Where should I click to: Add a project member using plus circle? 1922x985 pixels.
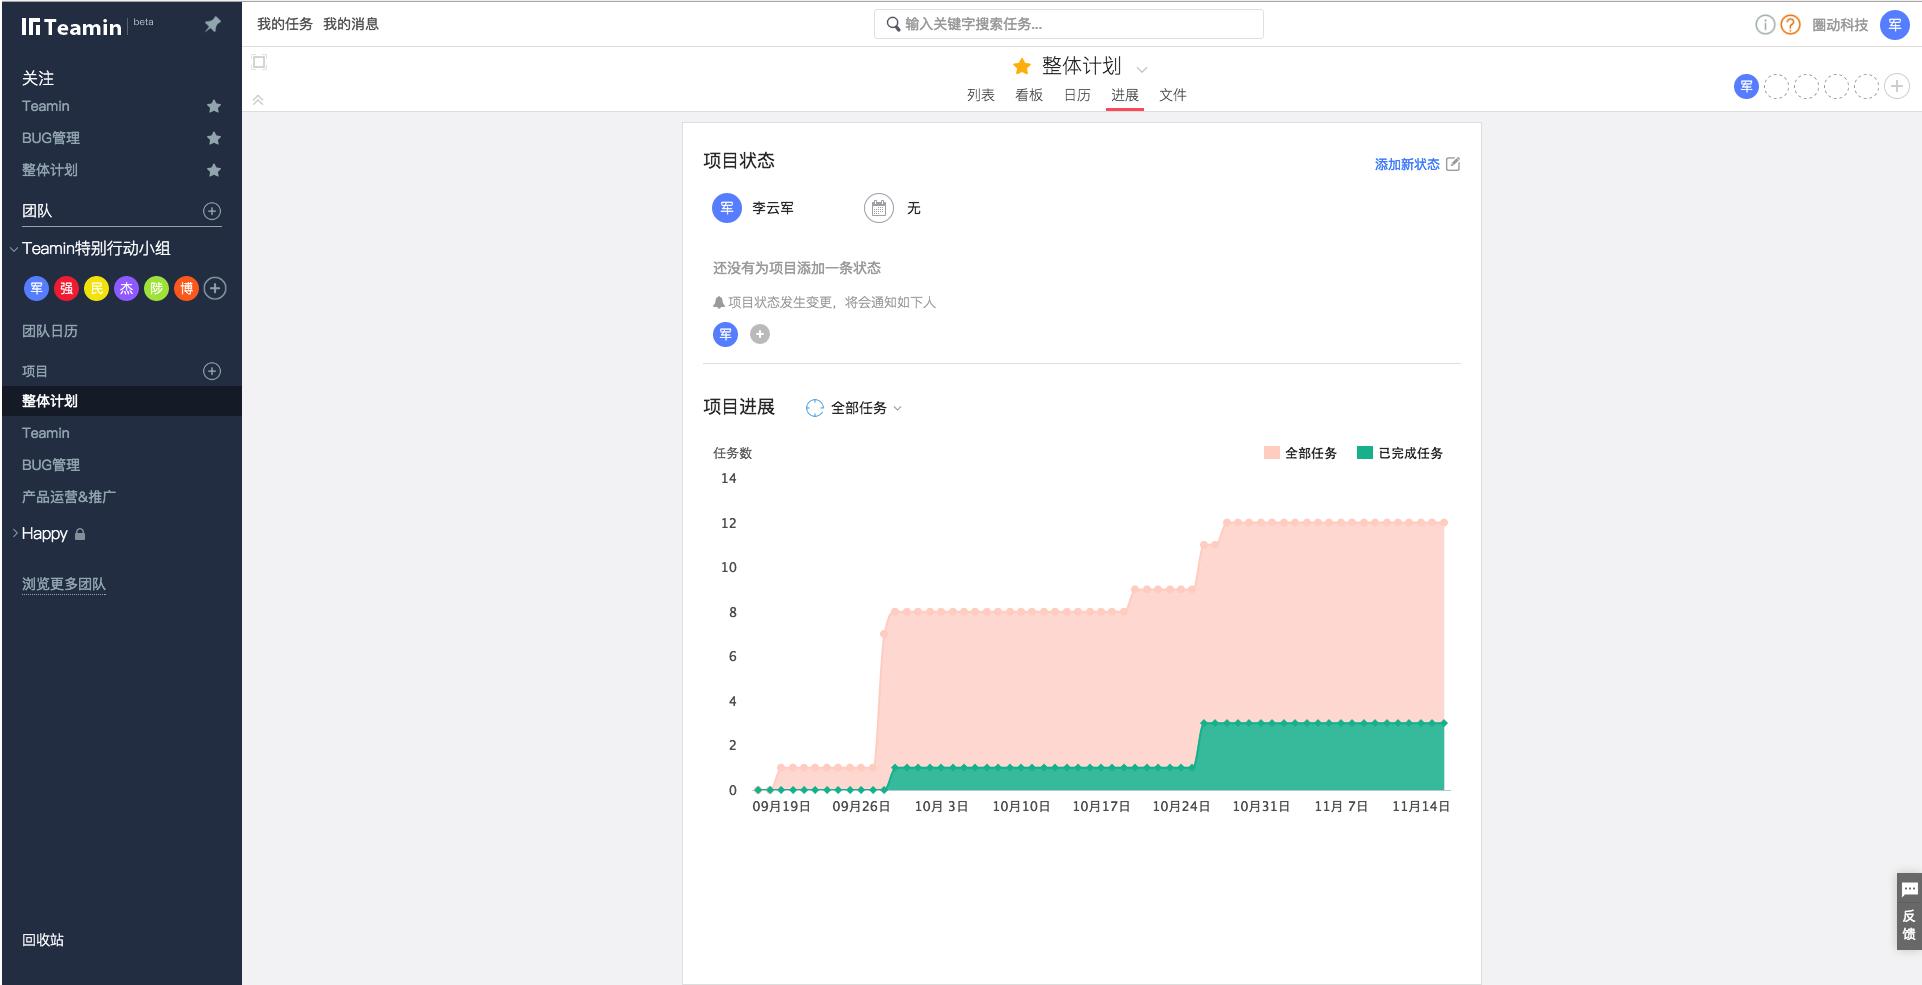tap(1896, 87)
